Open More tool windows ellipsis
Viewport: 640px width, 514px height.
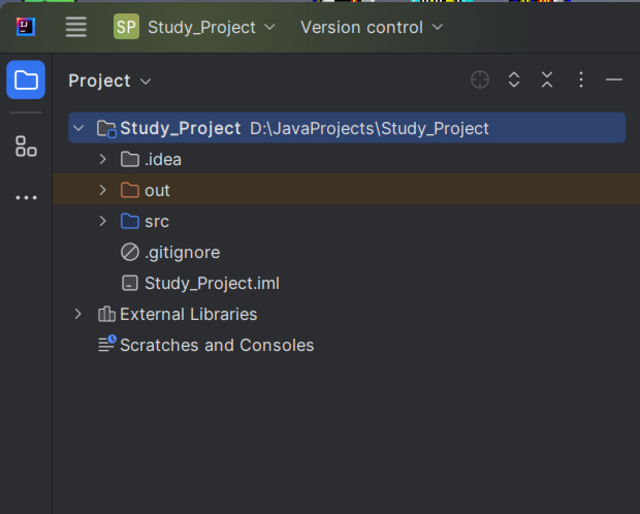(26, 197)
